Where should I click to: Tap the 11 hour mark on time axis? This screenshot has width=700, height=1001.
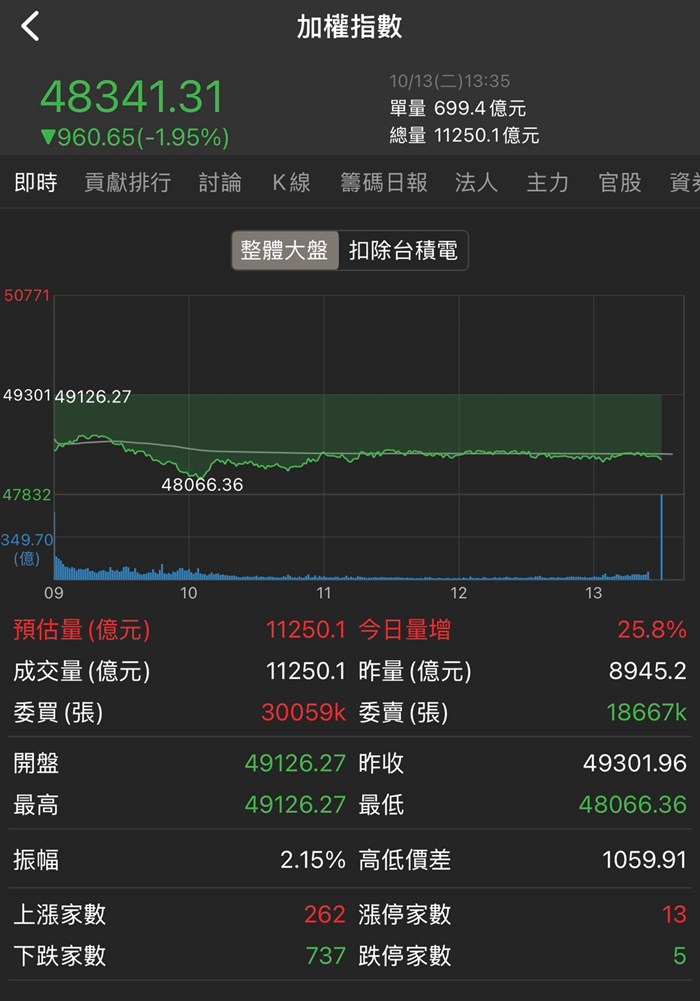(324, 593)
